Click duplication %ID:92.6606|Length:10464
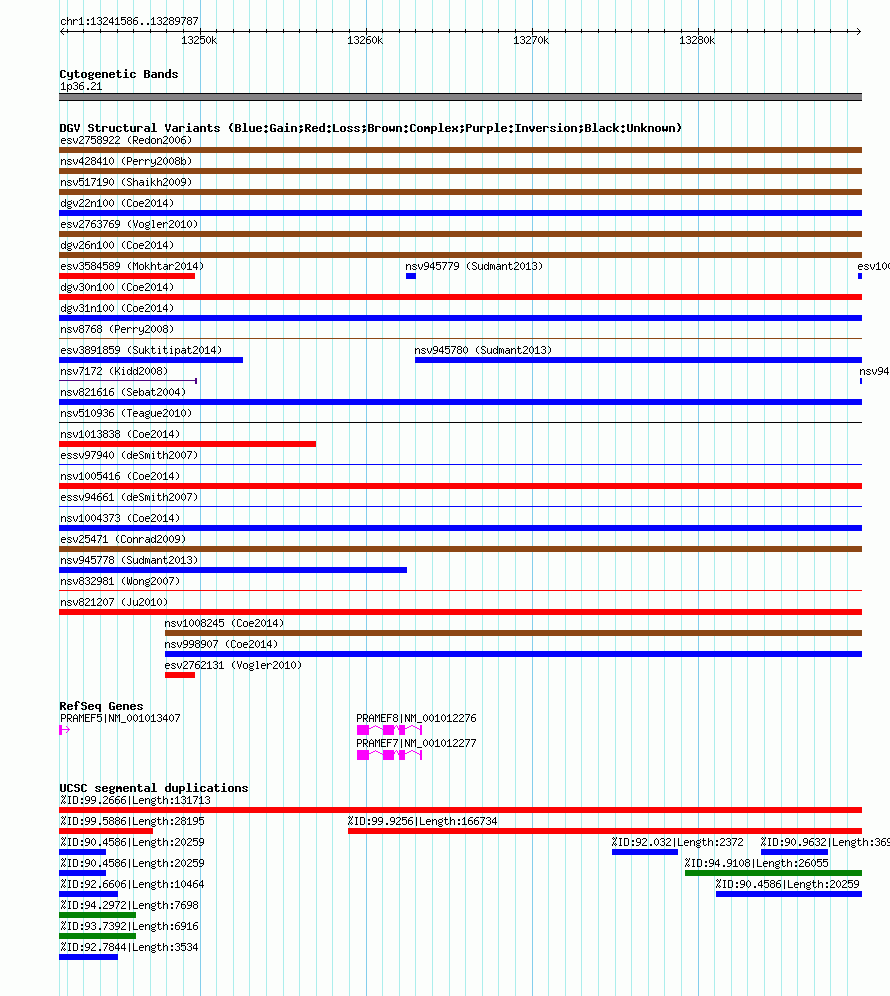This screenshot has height=996, width=890. click(x=132, y=884)
